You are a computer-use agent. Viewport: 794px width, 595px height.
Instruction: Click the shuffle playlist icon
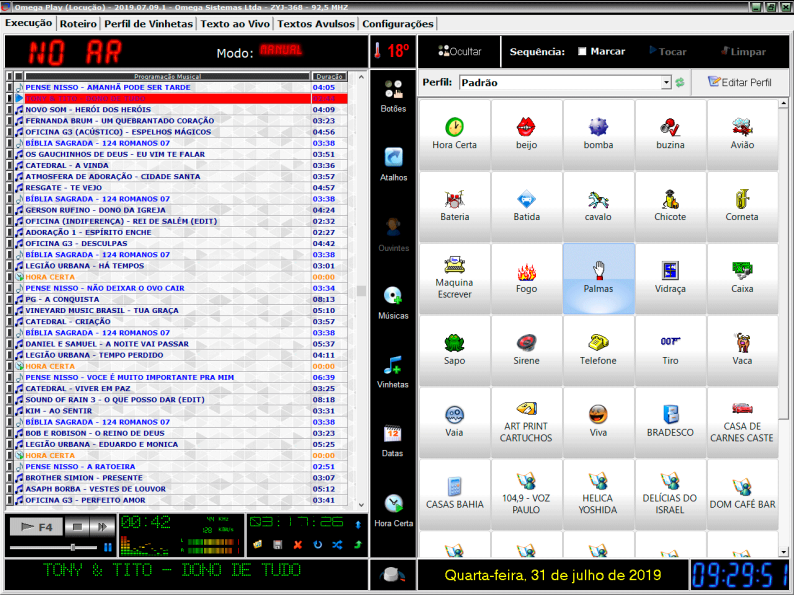point(337,544)
